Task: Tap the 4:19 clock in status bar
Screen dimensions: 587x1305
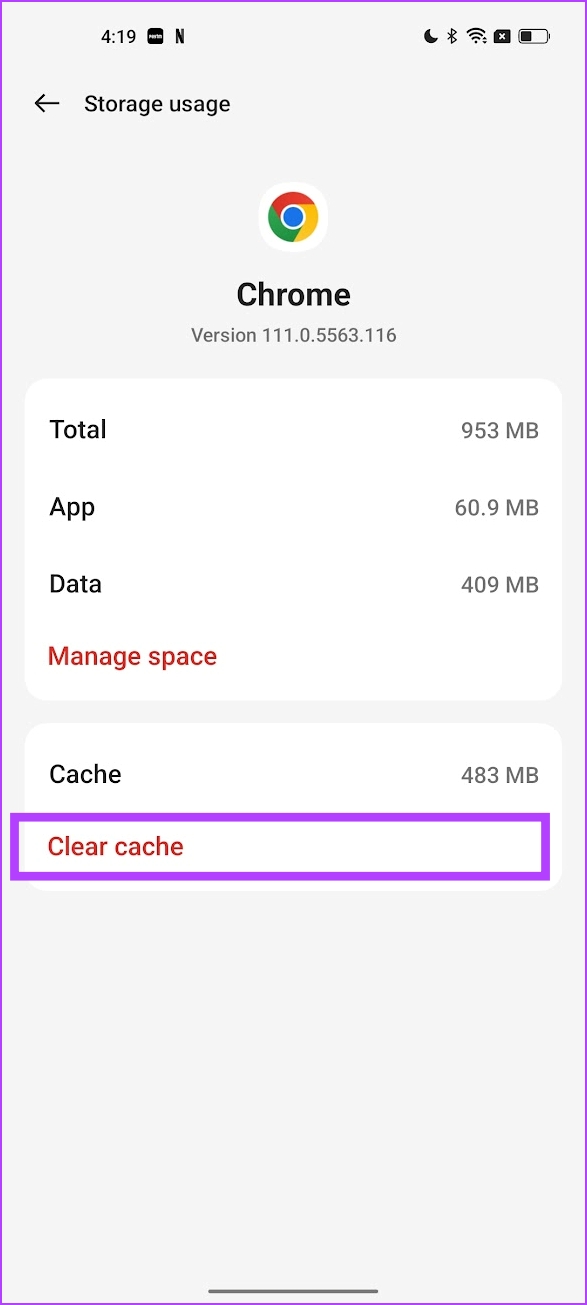Action: click(117, 37)
